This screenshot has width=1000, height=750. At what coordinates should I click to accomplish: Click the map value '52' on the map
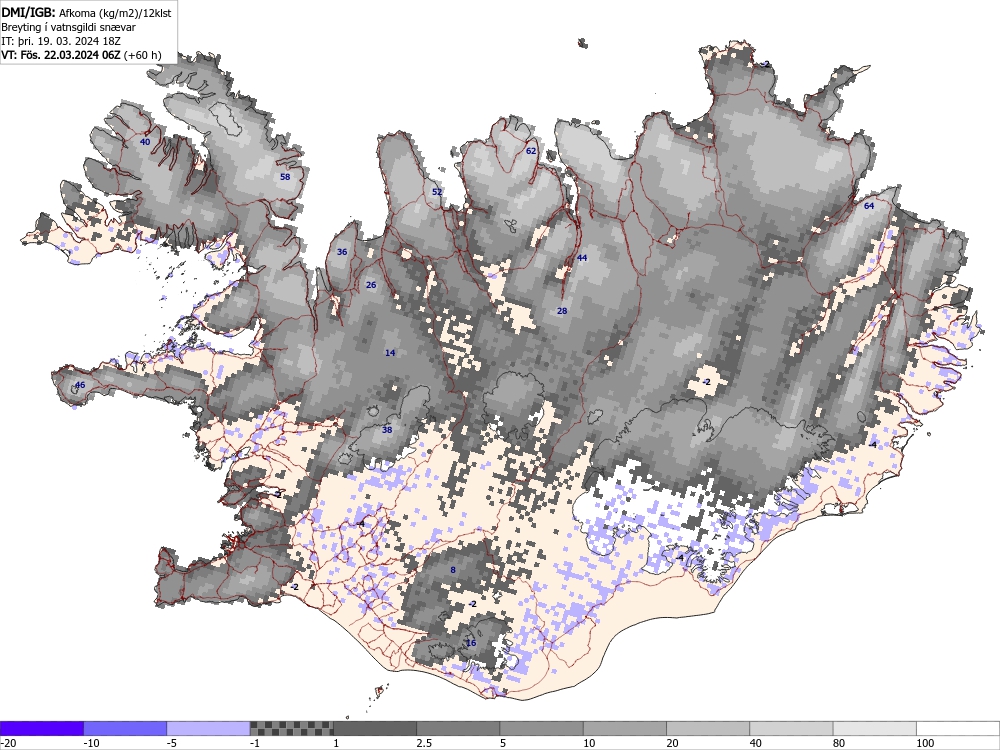[x=437, y=192]
